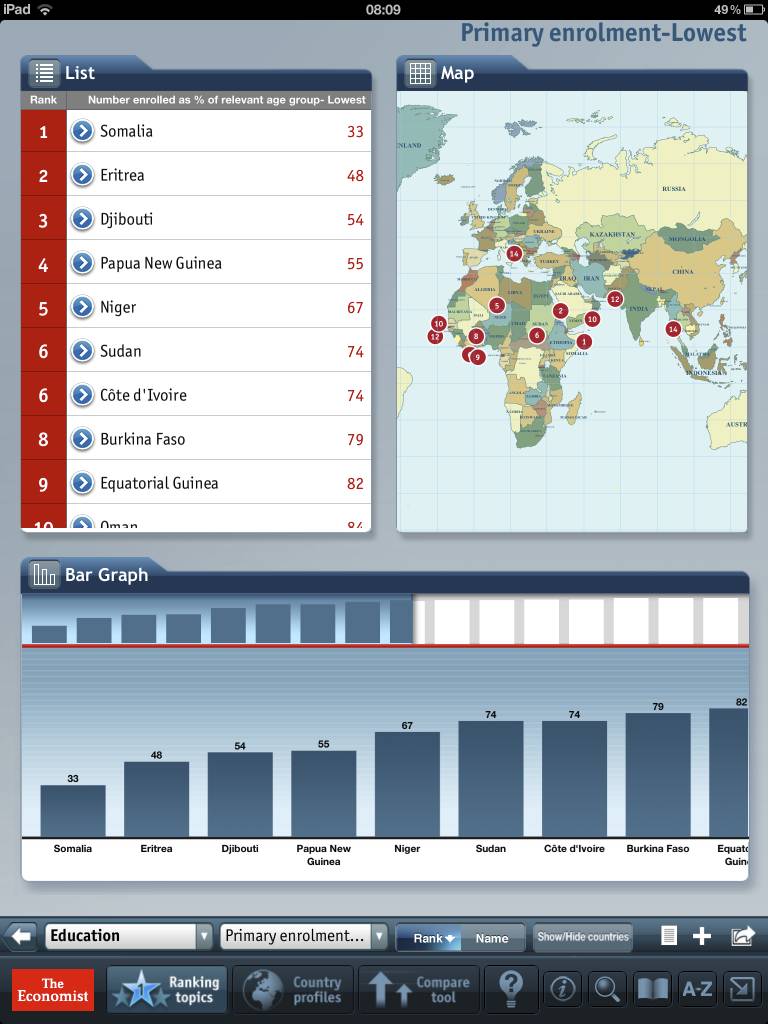
Task: Open the notes page icon
Action: tap(669, 936)
